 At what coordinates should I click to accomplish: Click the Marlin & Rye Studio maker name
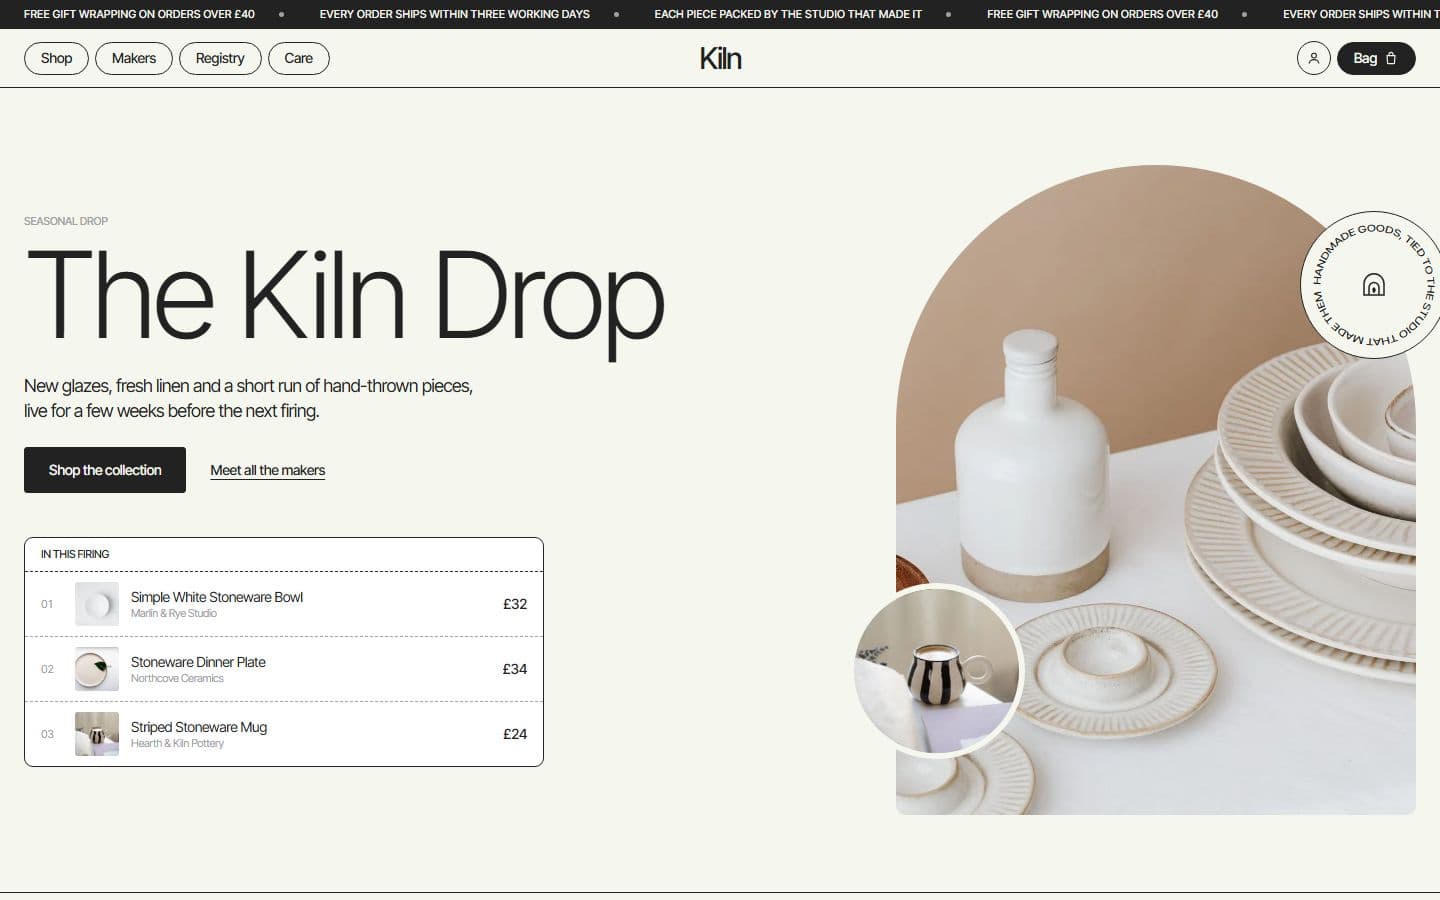click(173, 613)
